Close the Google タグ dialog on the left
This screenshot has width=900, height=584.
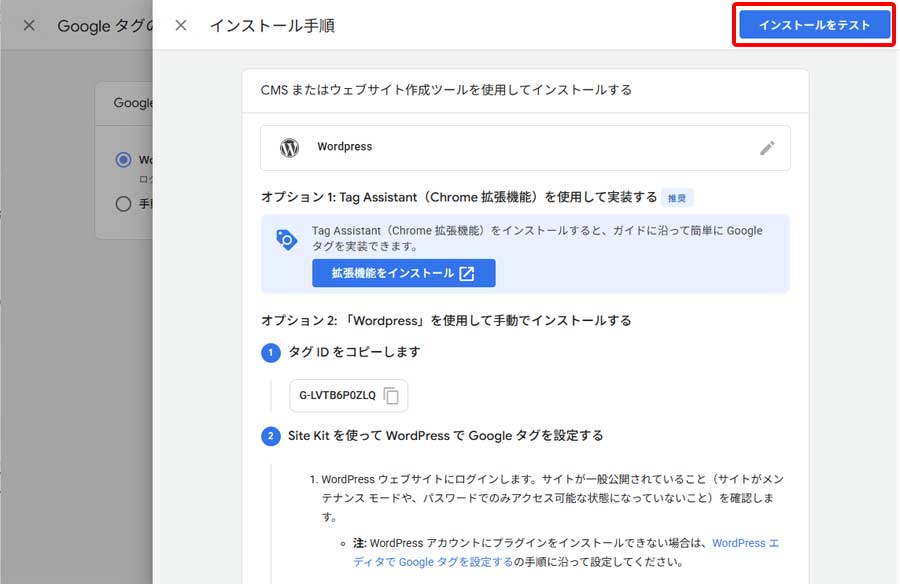29,27
